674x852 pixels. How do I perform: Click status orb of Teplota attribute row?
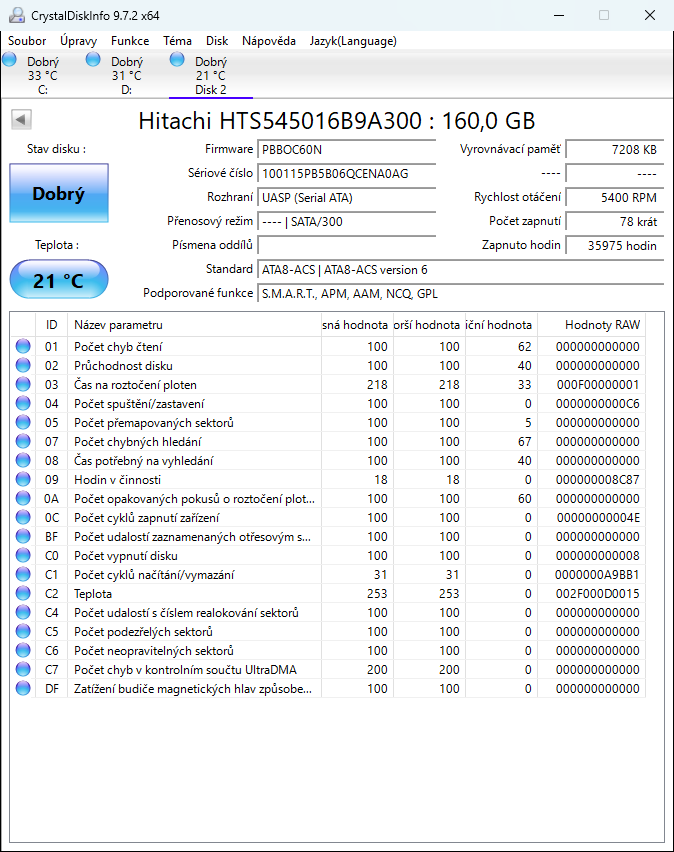[x=23, y=593]
